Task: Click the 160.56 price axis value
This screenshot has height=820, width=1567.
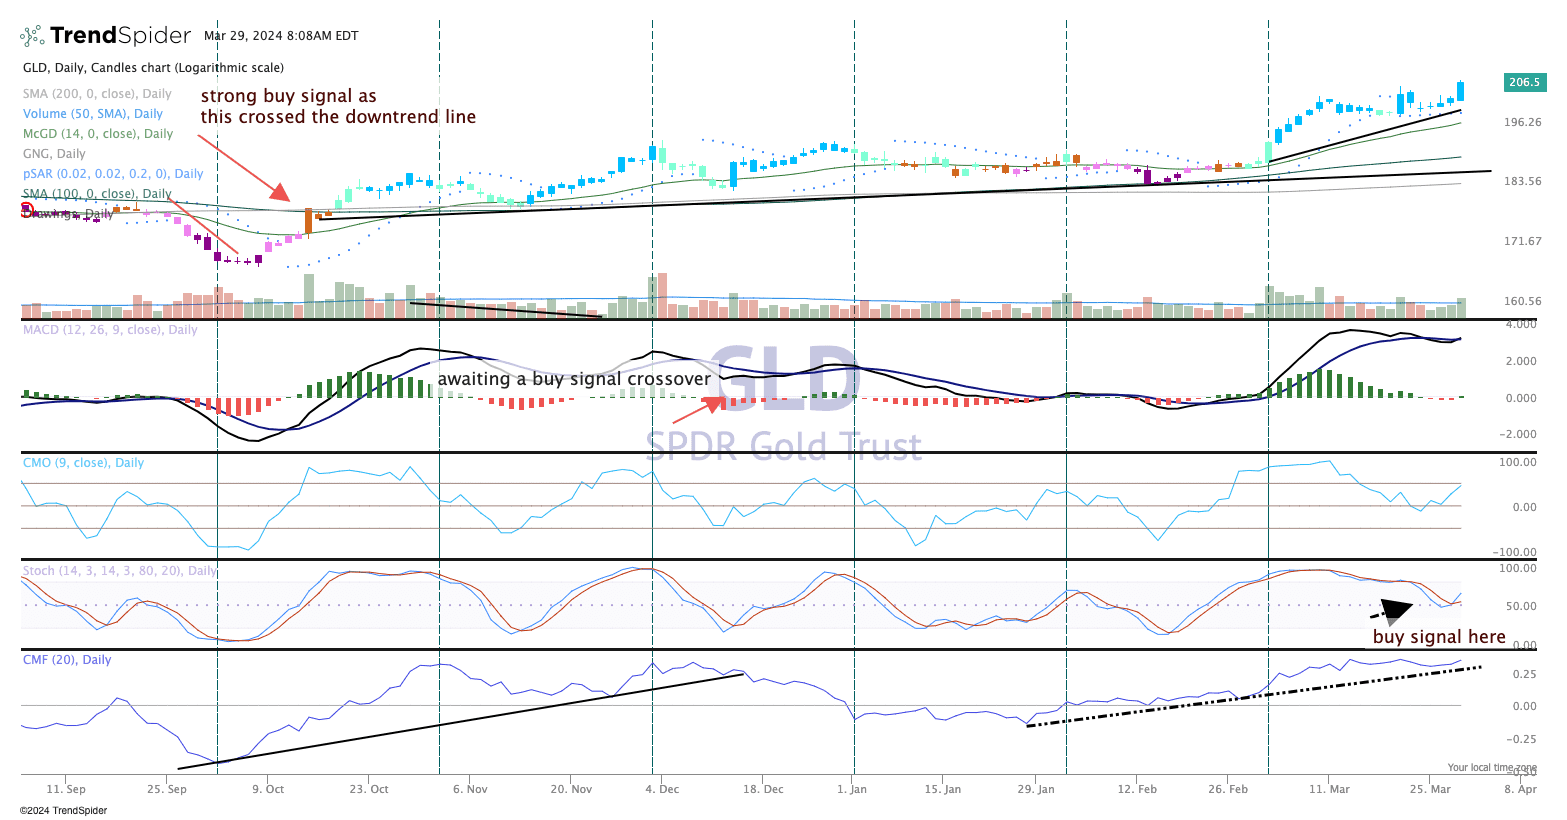Action: coord(1523,302)
